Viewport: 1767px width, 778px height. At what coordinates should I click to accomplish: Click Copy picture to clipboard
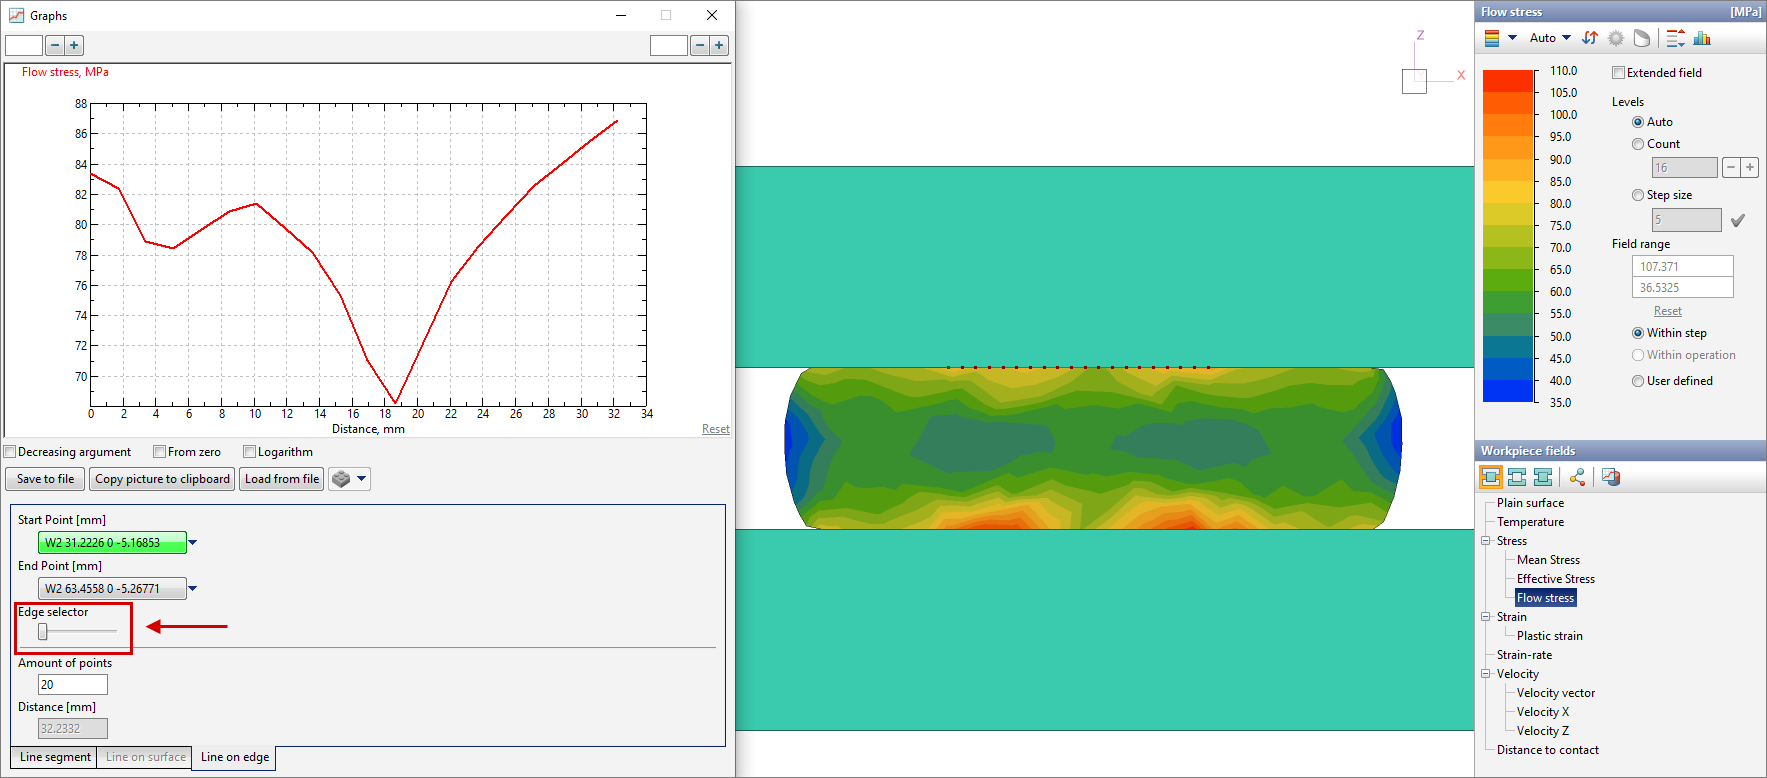tap(162, 479)
